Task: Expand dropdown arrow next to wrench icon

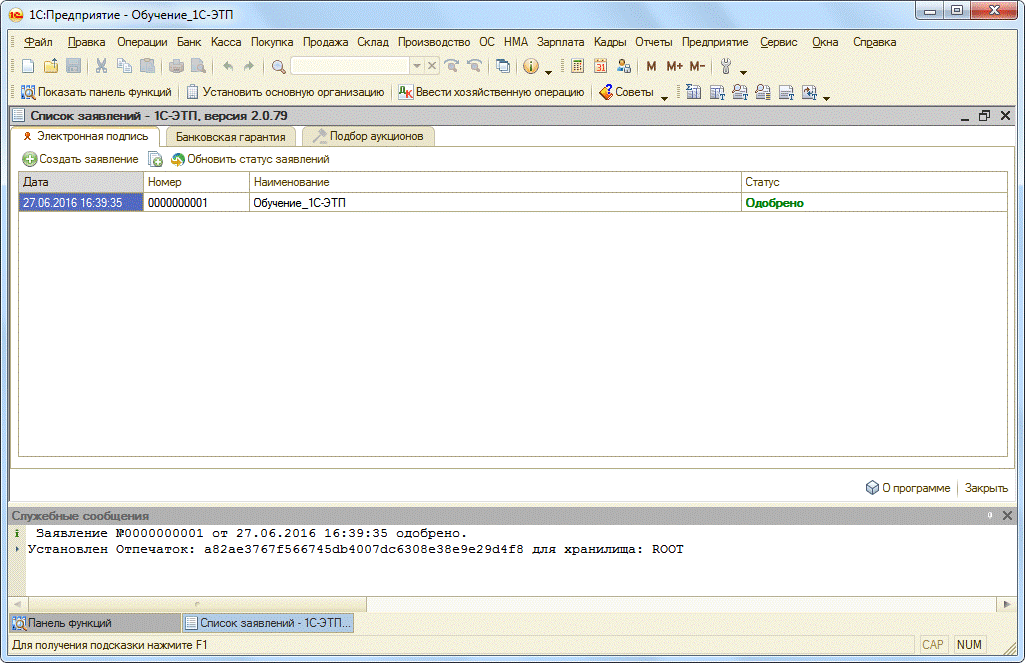Action: 743,71
